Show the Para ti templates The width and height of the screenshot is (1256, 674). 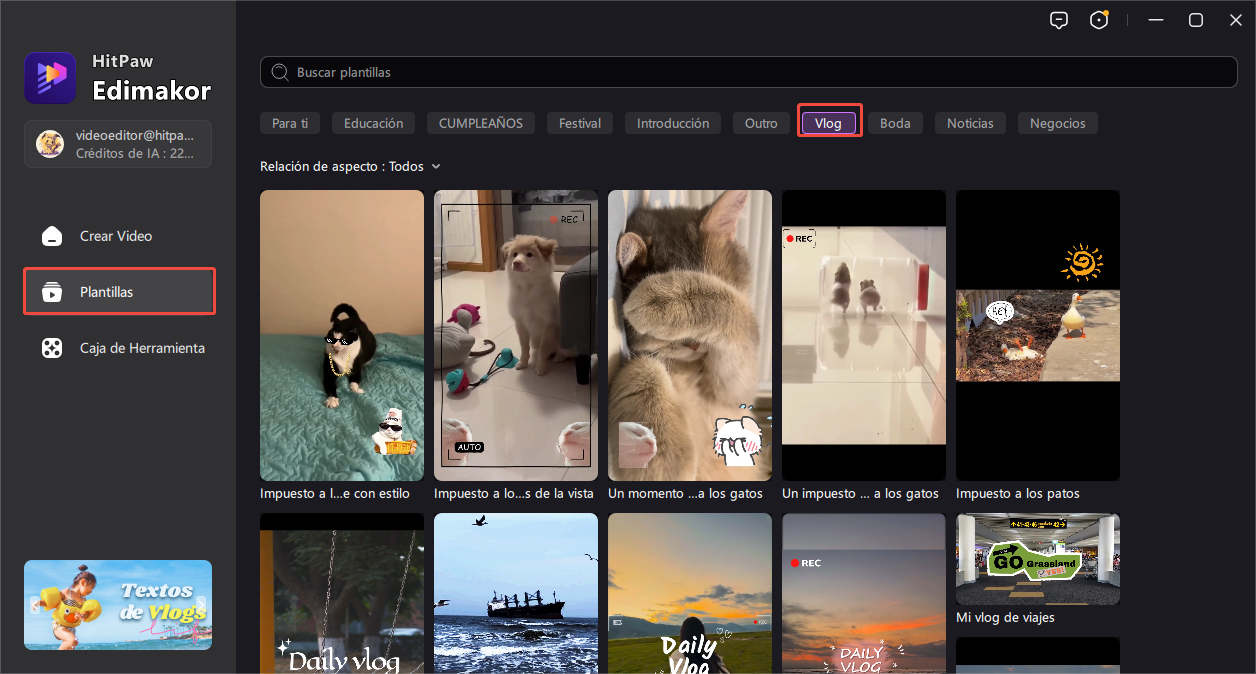click(x=290, y=123)
